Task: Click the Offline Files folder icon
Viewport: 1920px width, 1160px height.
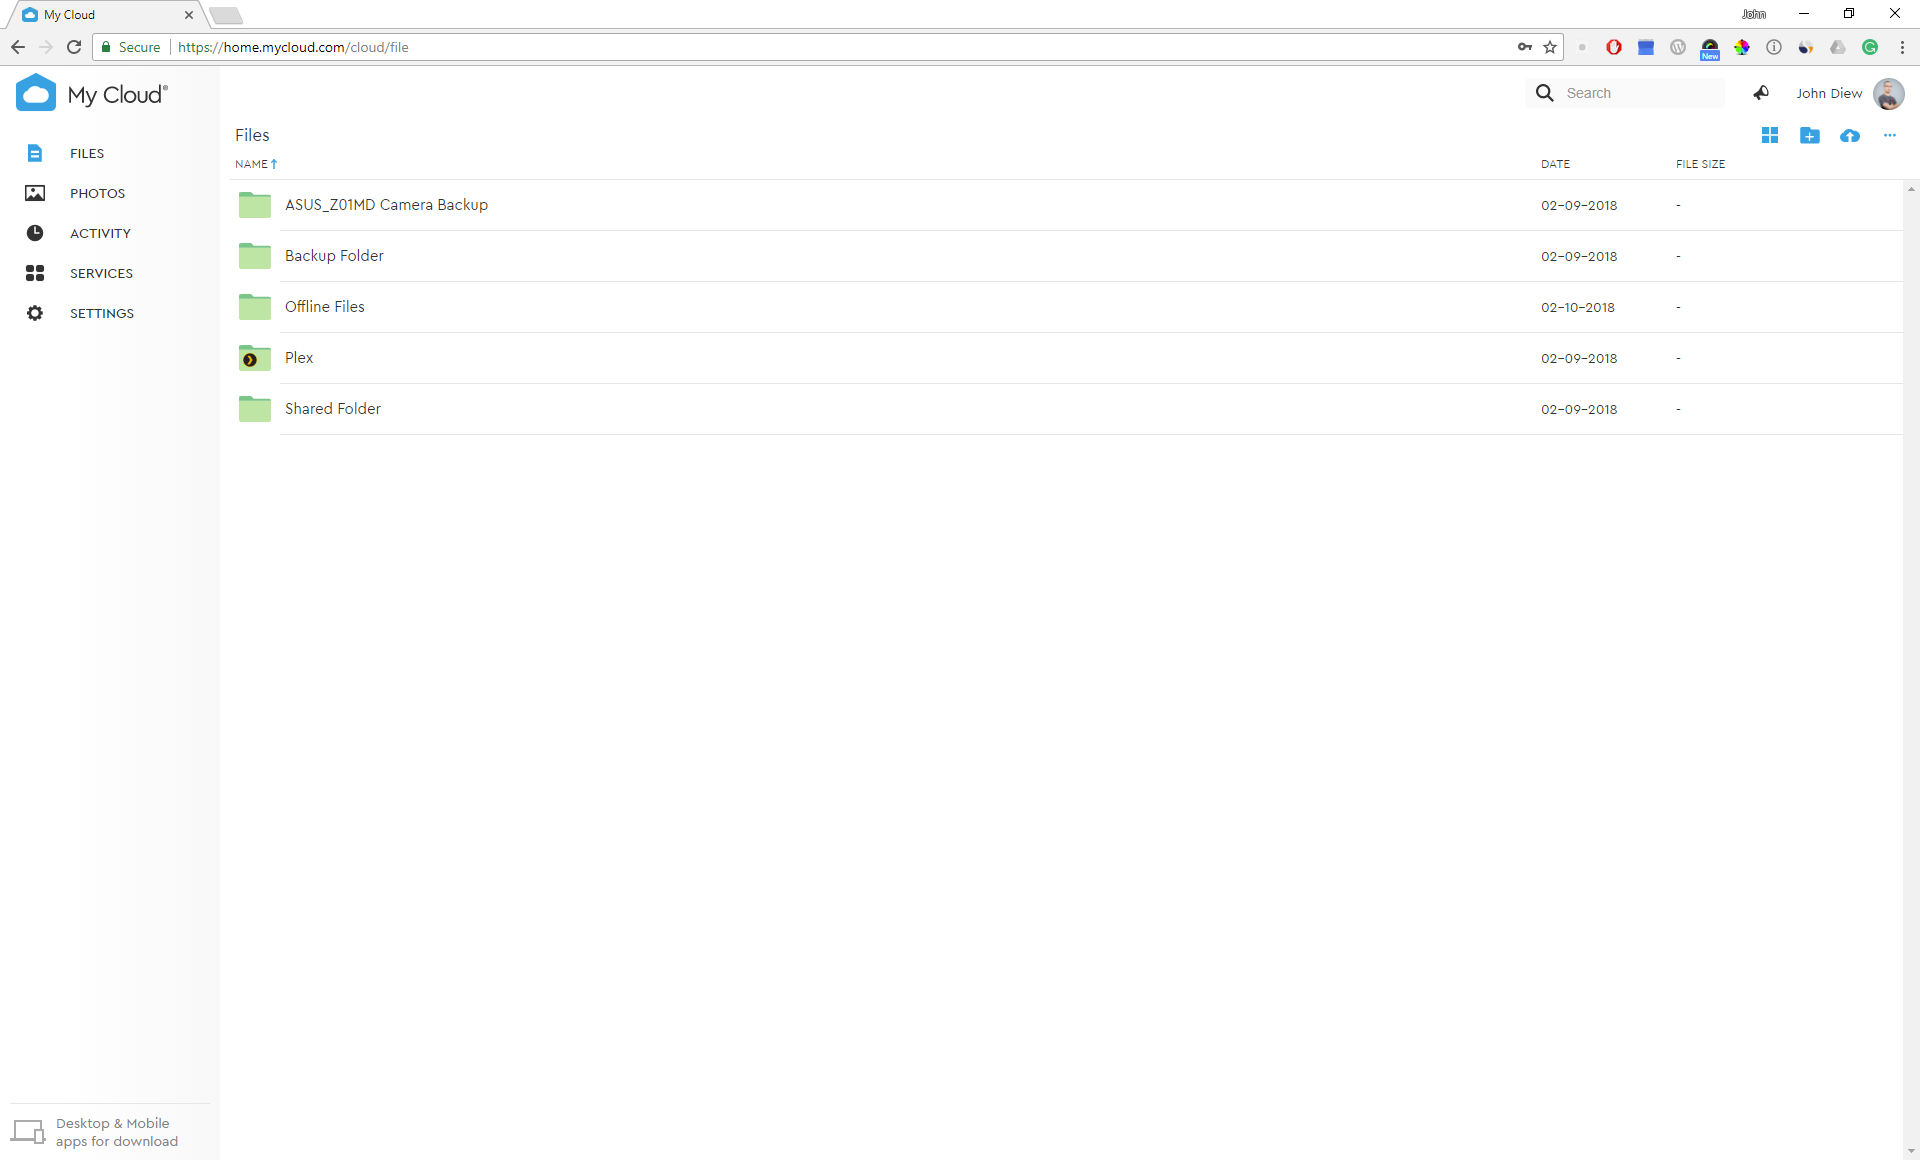Action: coord(255,307)
